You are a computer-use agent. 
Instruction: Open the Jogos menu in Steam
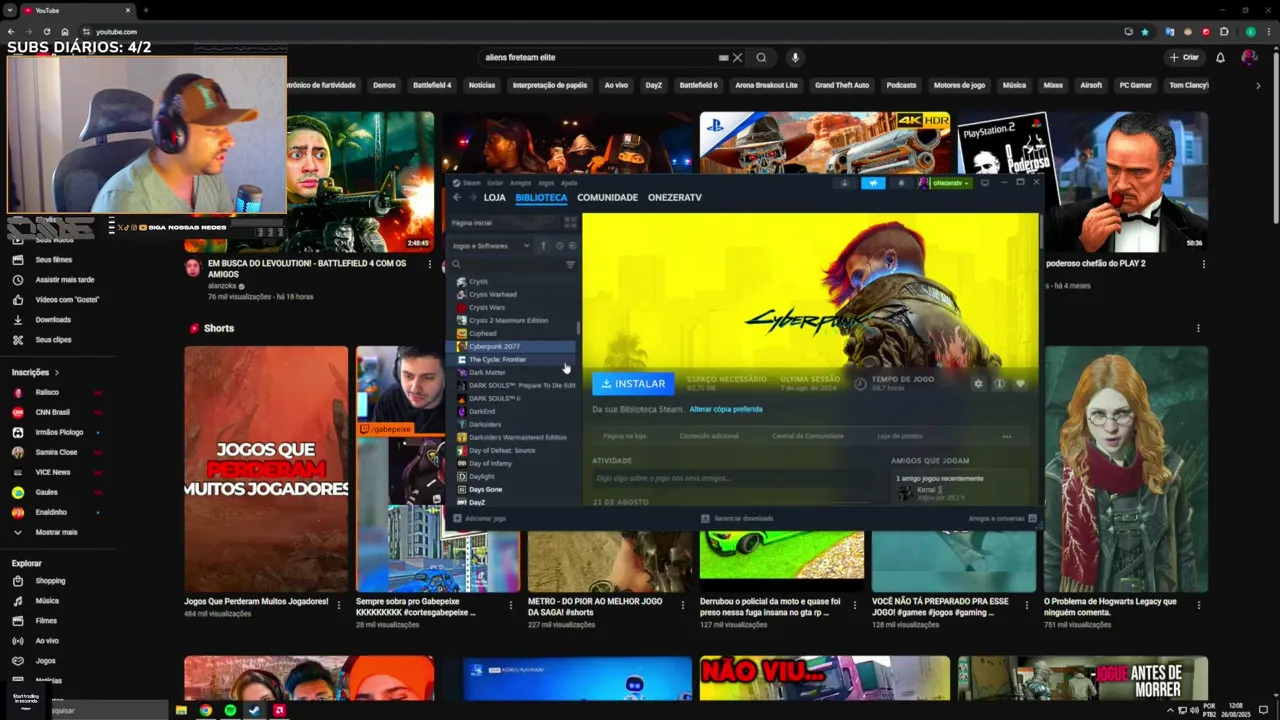pos(546,183)
